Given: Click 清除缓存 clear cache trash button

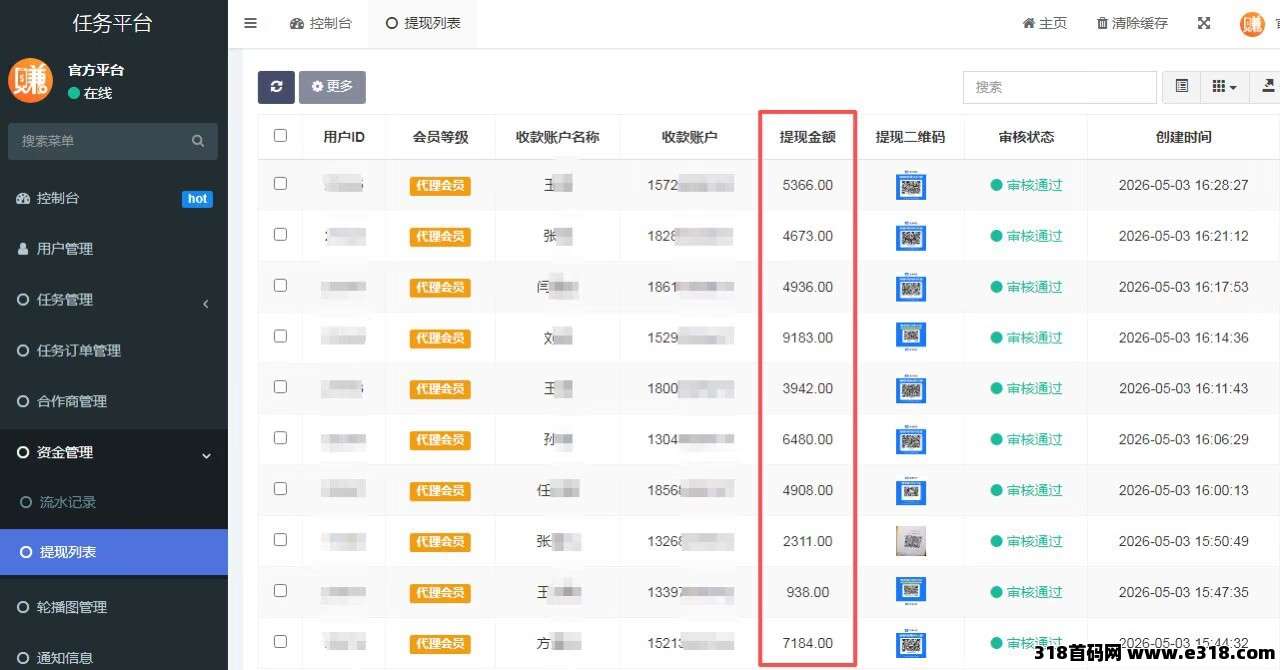Looking at the screenshot, I should click(x=1132, y=23).
